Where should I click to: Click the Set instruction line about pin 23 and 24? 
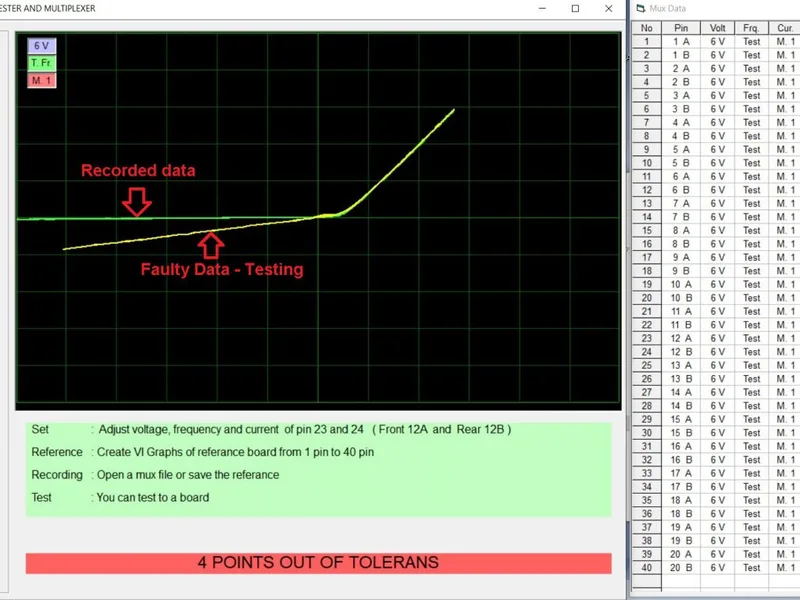pyautogui.click(x=271, y=430)
